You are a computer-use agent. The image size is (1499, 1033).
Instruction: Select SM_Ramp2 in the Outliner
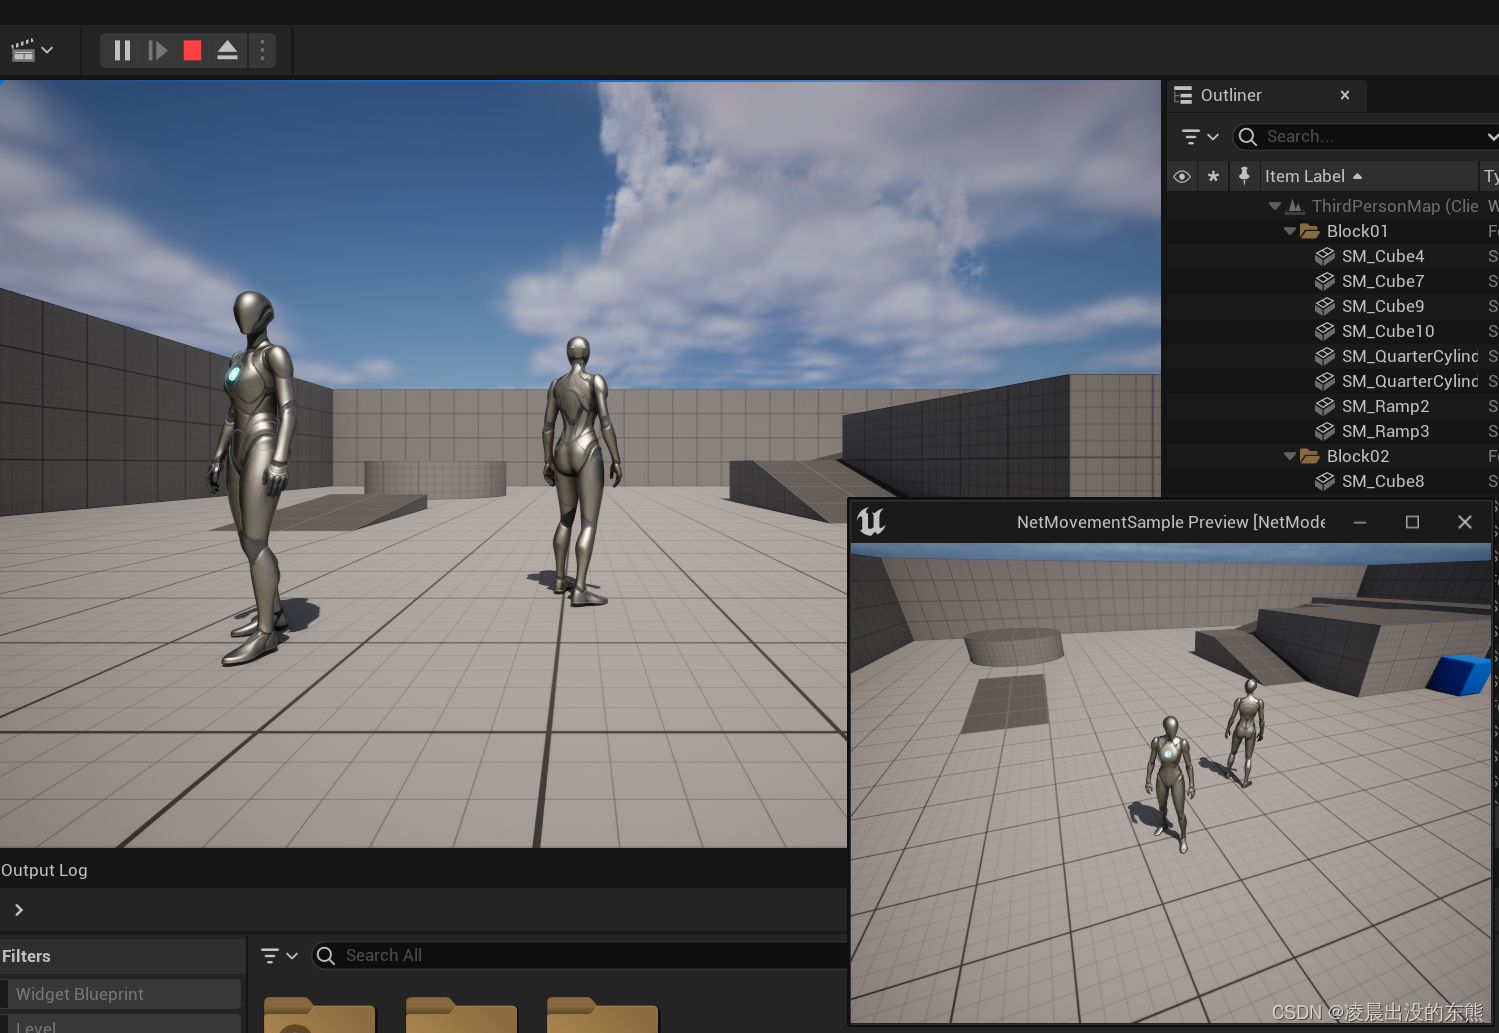tap(1332, 406)
